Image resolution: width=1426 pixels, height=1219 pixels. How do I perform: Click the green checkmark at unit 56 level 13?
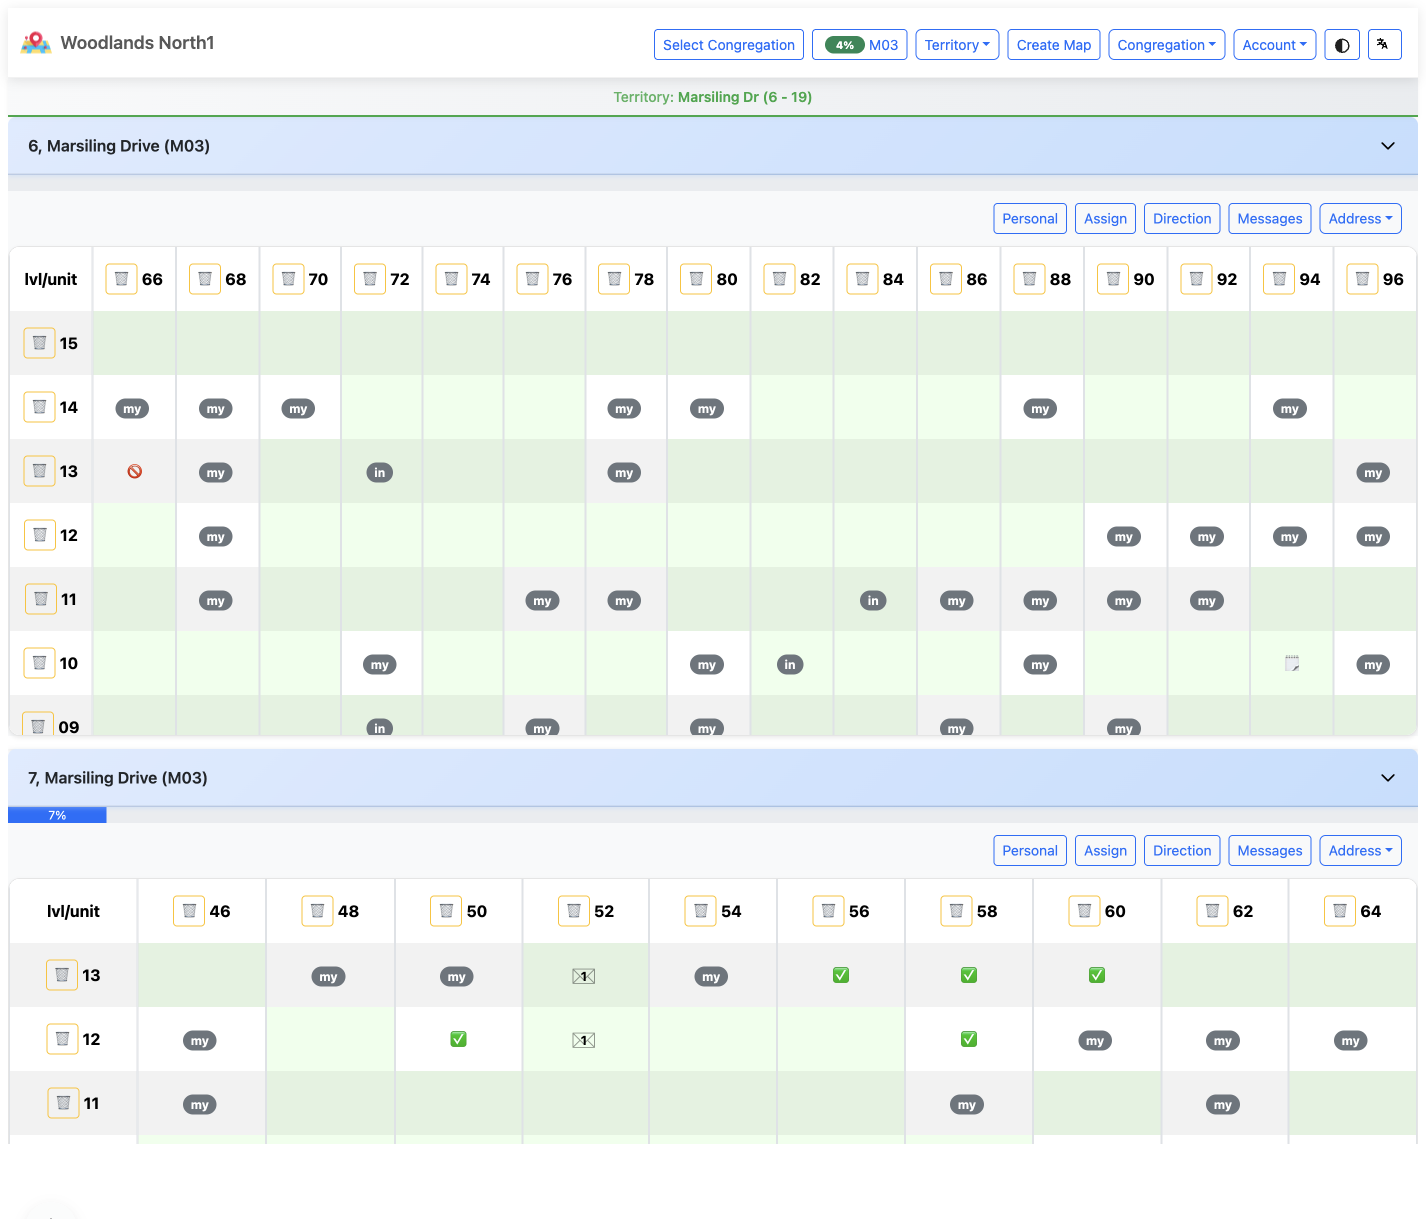[x=841, y=974]
